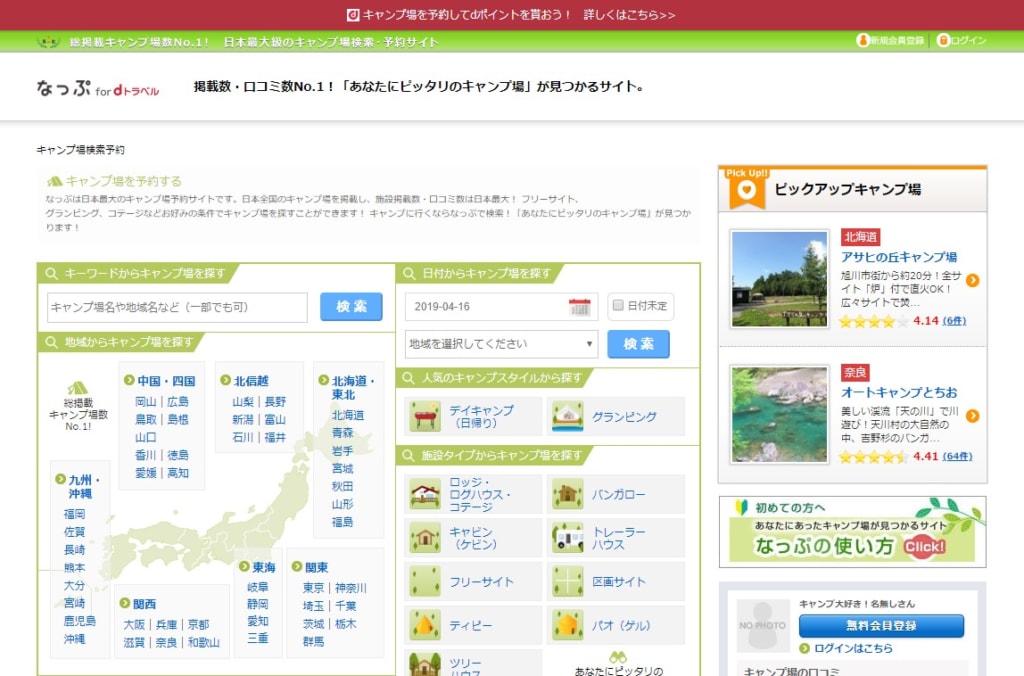Click the d point icon in red banner
1024x676 pixels.
coord(353,14)
